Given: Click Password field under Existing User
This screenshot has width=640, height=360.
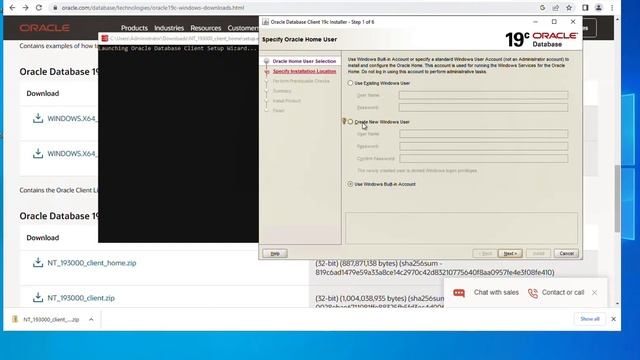Looking at the screenshot, I should 483,107.
